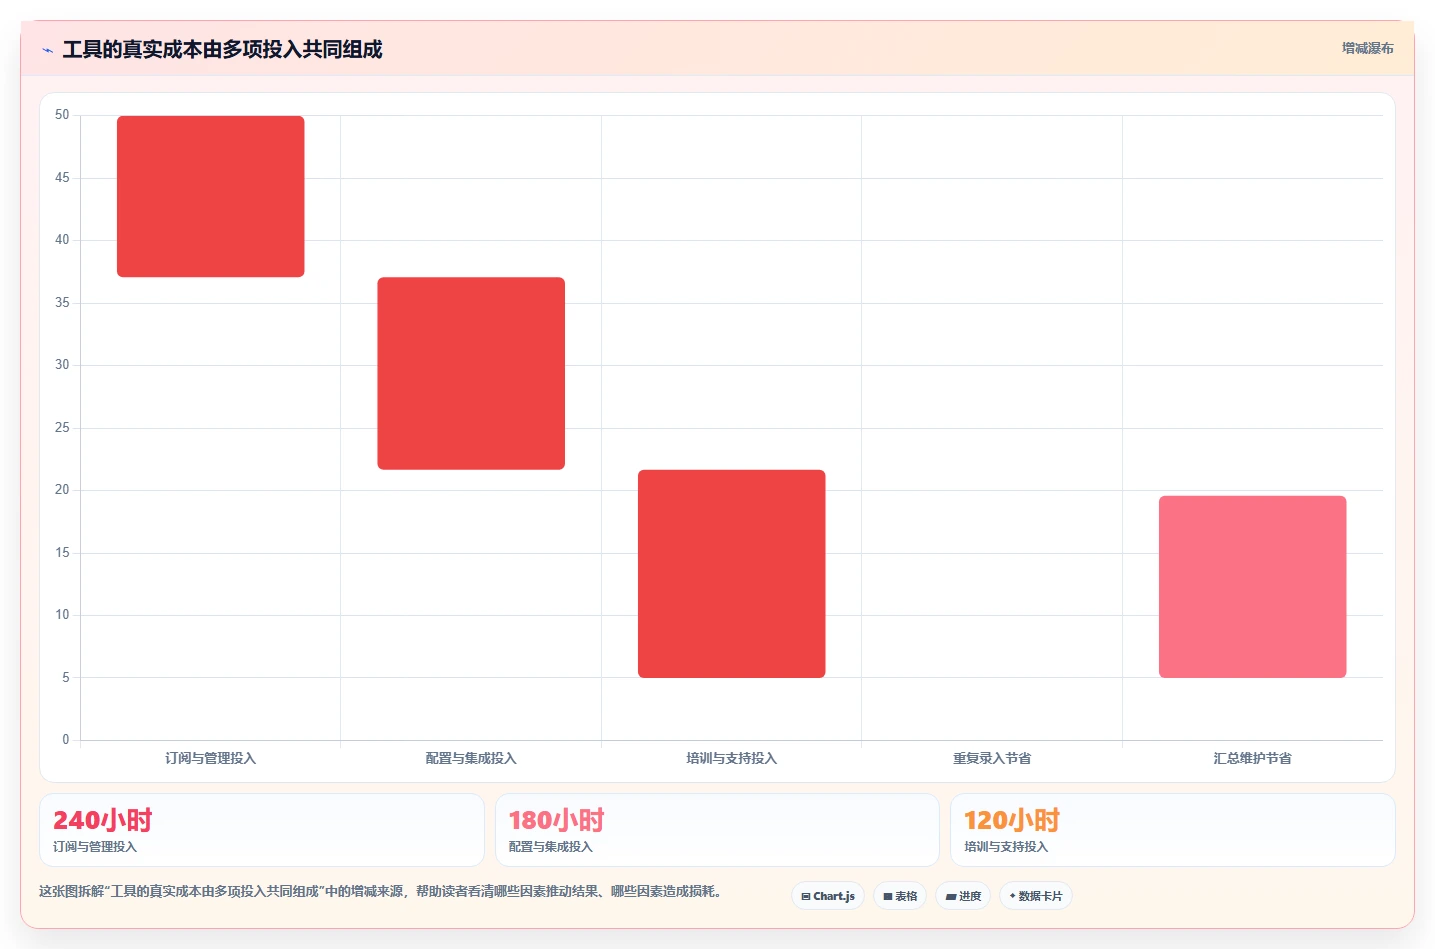Select the 240小时 data card
Viewport: 1435px width, 949px height.
click(x=262, y=830)
